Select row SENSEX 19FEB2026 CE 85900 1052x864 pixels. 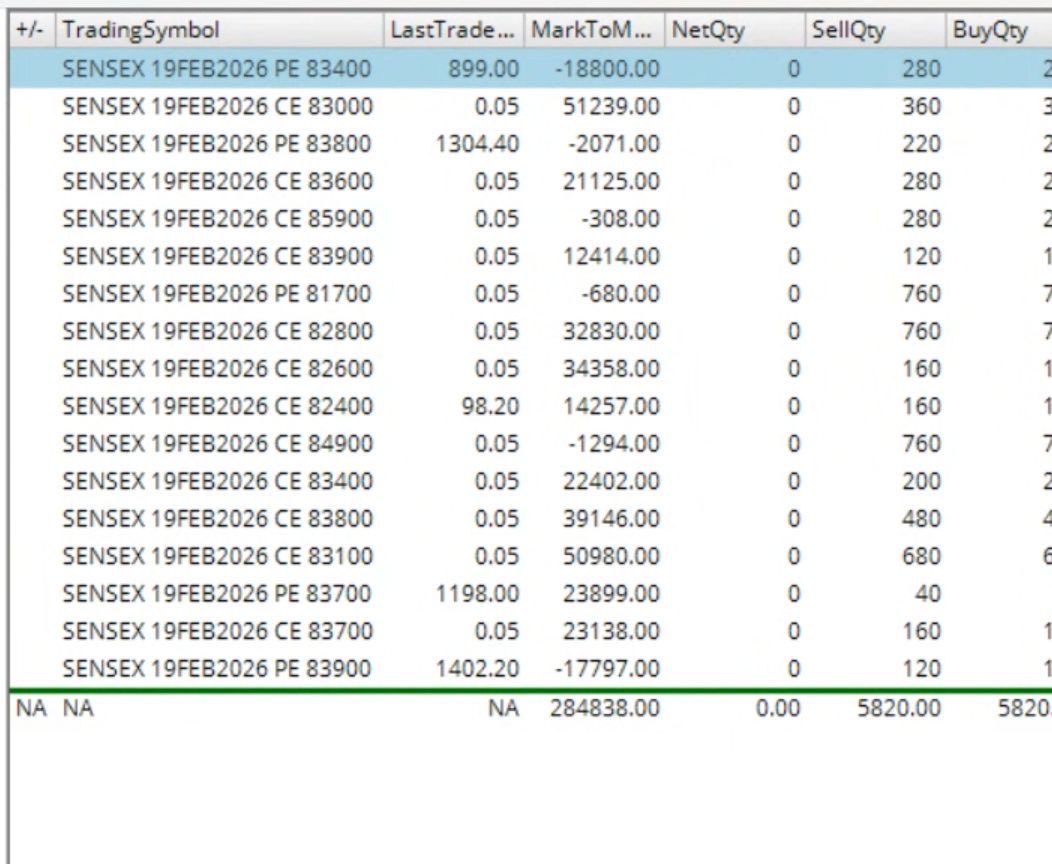pos(531,219)
